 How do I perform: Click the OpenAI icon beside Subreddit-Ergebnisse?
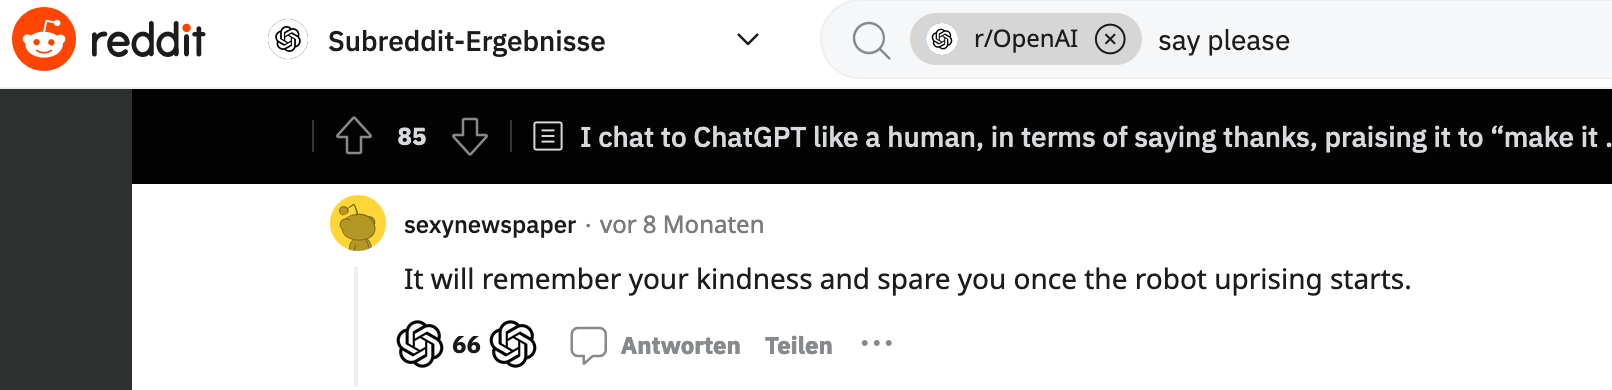click(289, 40)
